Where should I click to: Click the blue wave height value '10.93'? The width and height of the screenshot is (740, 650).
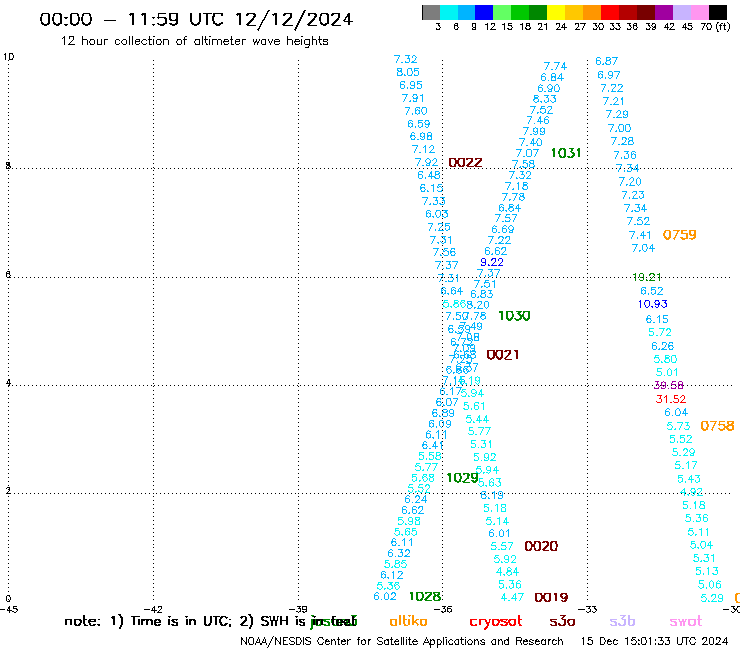pos(653,304)
